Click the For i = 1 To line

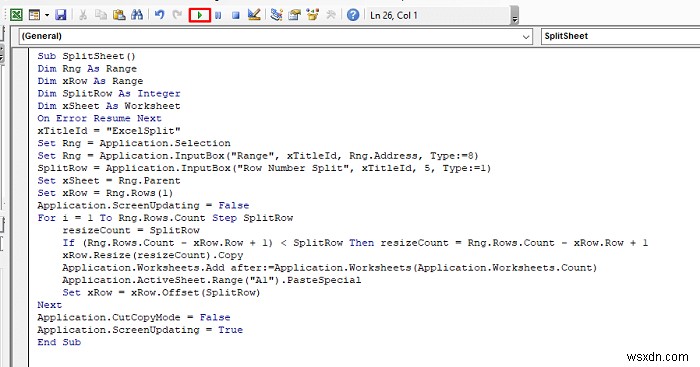[165, 218]
